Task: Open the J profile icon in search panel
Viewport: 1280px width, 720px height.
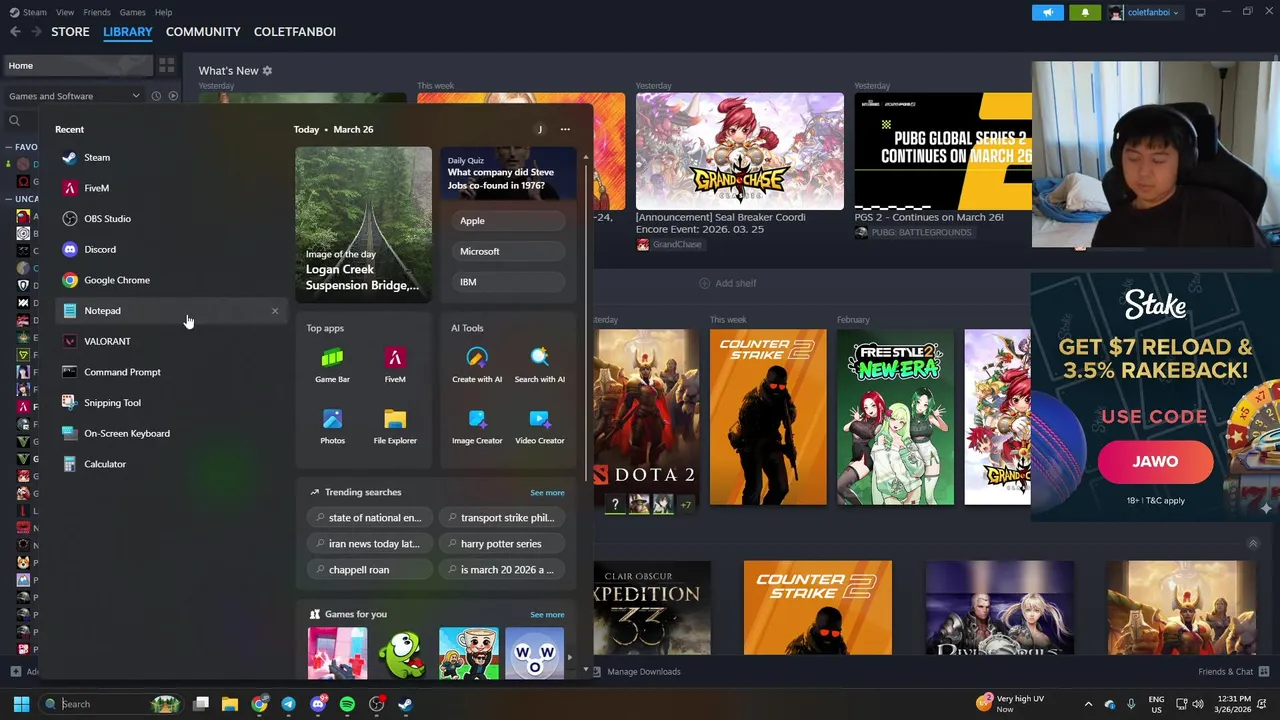Action: (540, 129)
